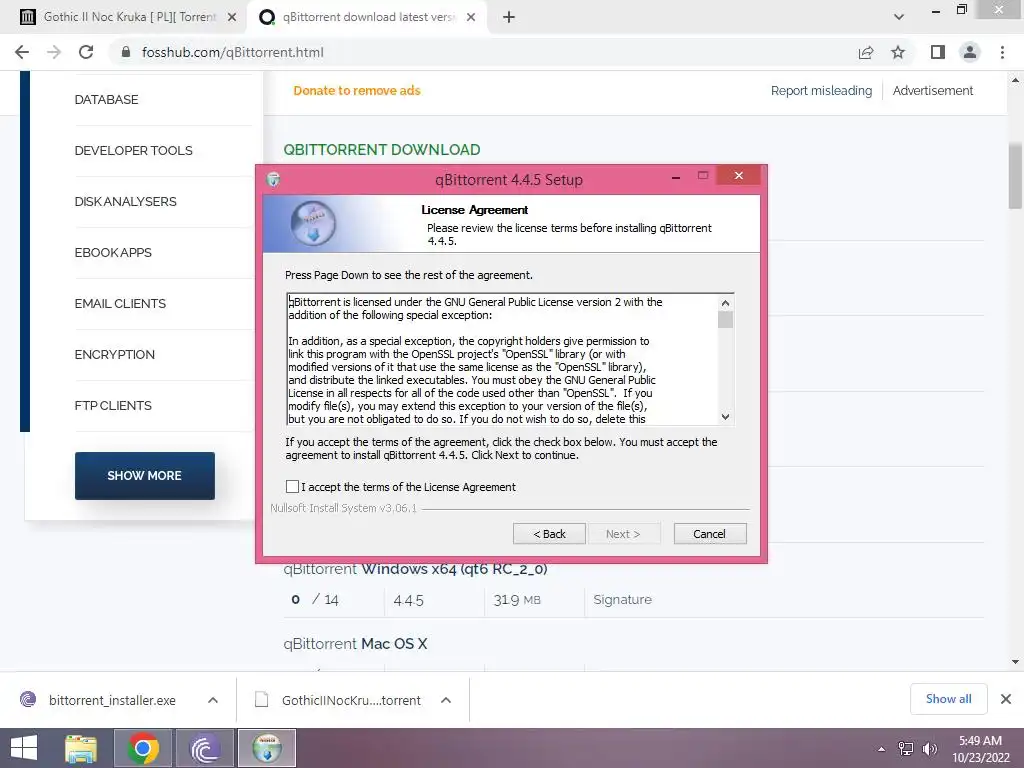Click the Donate to remove ads link

click(x=357, y=90)
